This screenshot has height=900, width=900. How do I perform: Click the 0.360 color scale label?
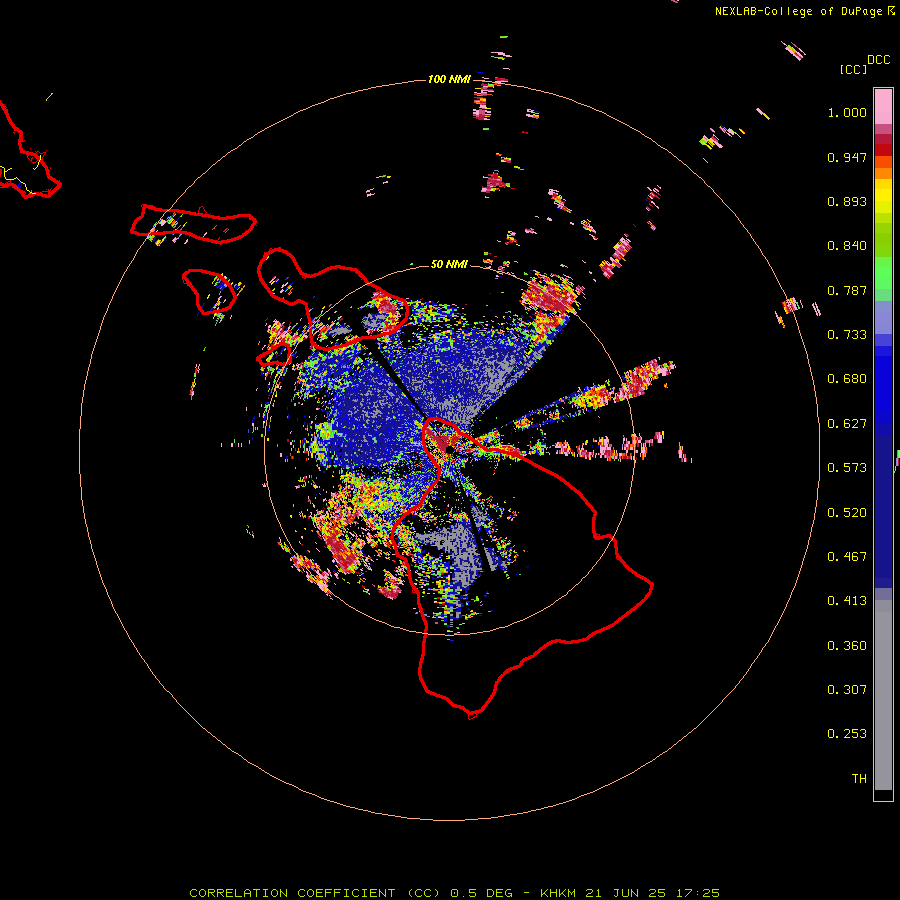pyautogui.click(x=847, y=646)
